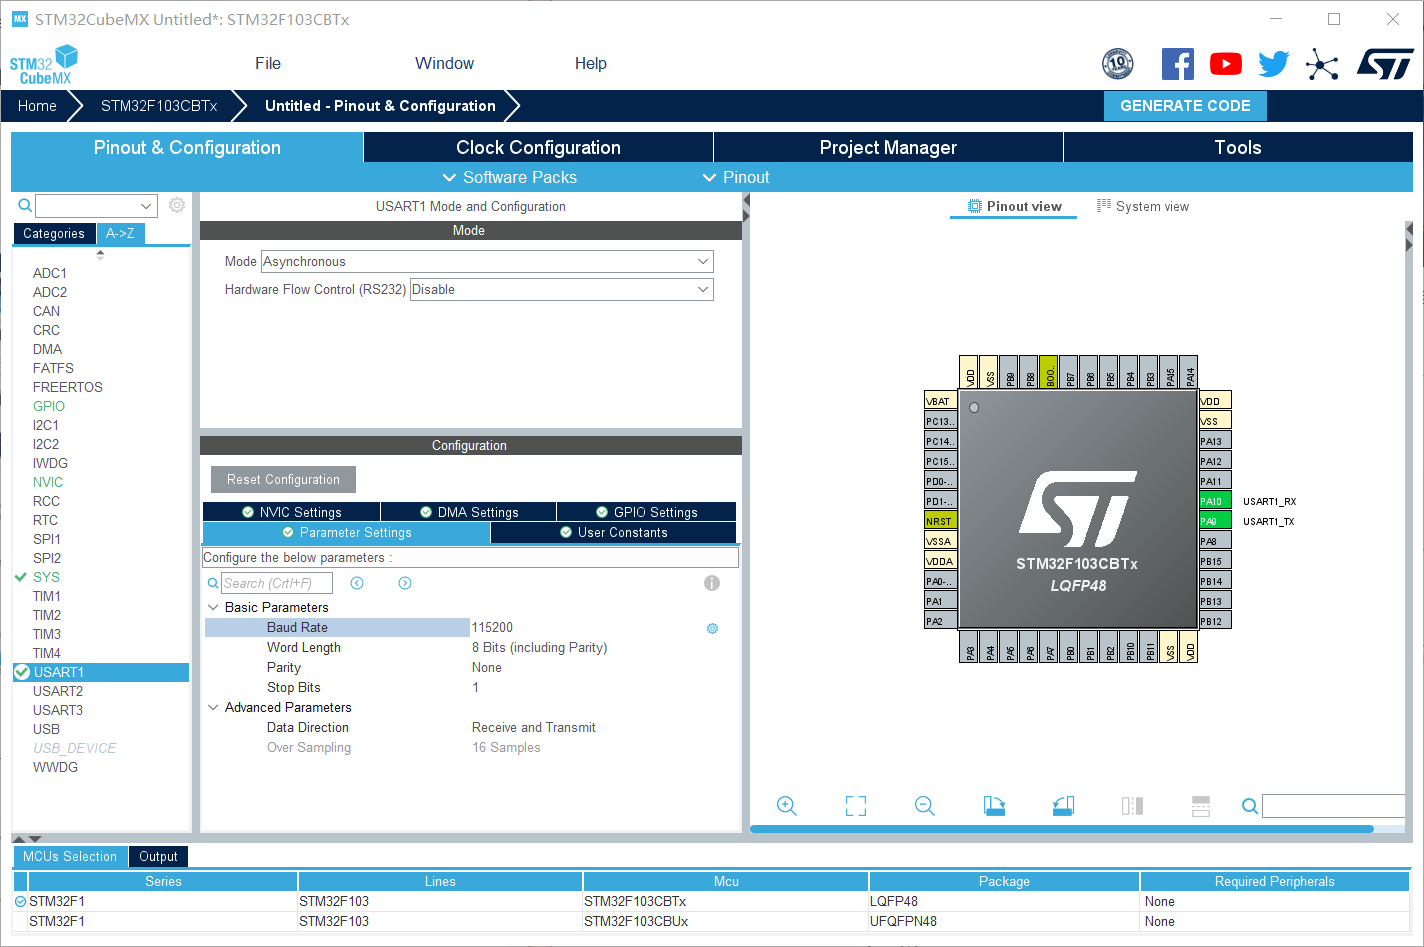Image resolution: width=1424 pixels, height=947 pixels.
Task: Show parameter info with the i icon
Action: point(712,583)
